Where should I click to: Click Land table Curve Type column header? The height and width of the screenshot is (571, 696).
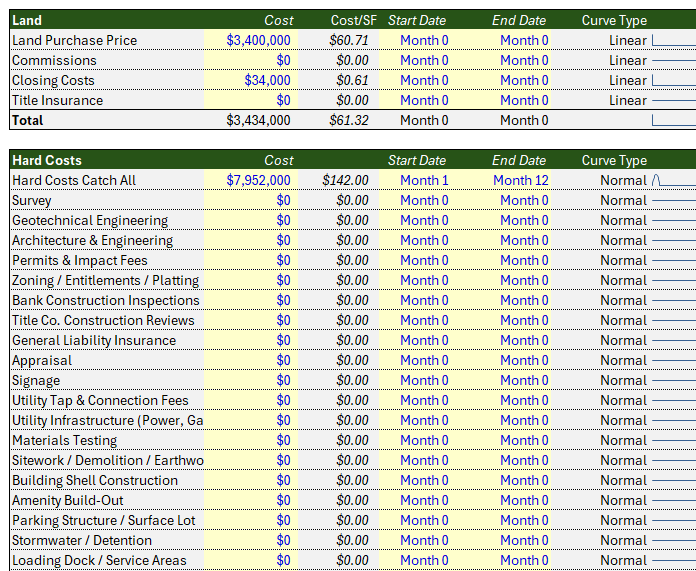click(614, 20)
